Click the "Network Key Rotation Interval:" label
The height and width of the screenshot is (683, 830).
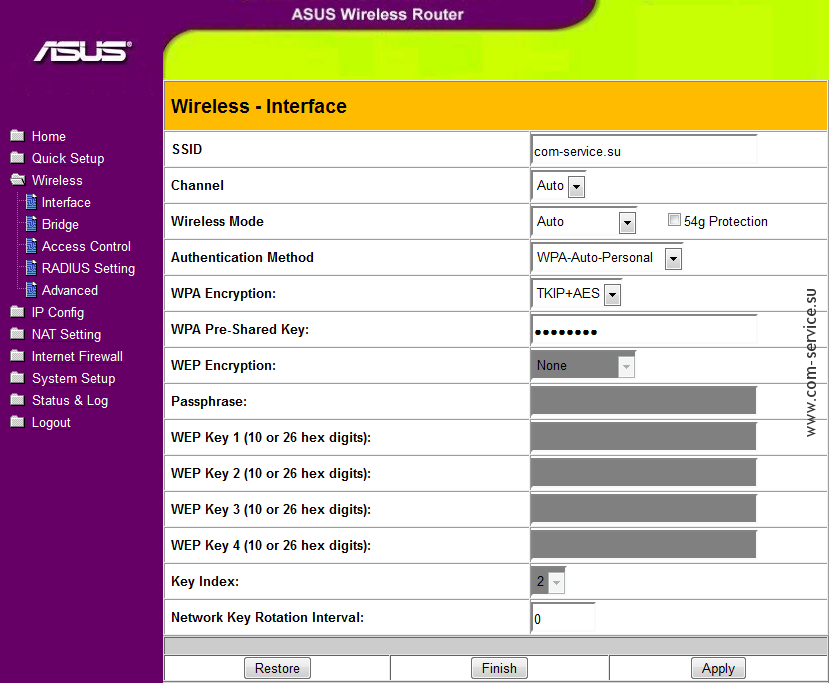(x=267, y=618)
